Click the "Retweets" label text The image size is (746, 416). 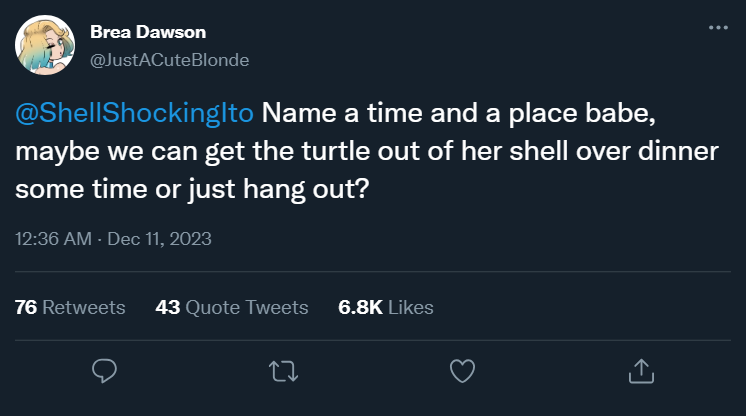point(84,307)
